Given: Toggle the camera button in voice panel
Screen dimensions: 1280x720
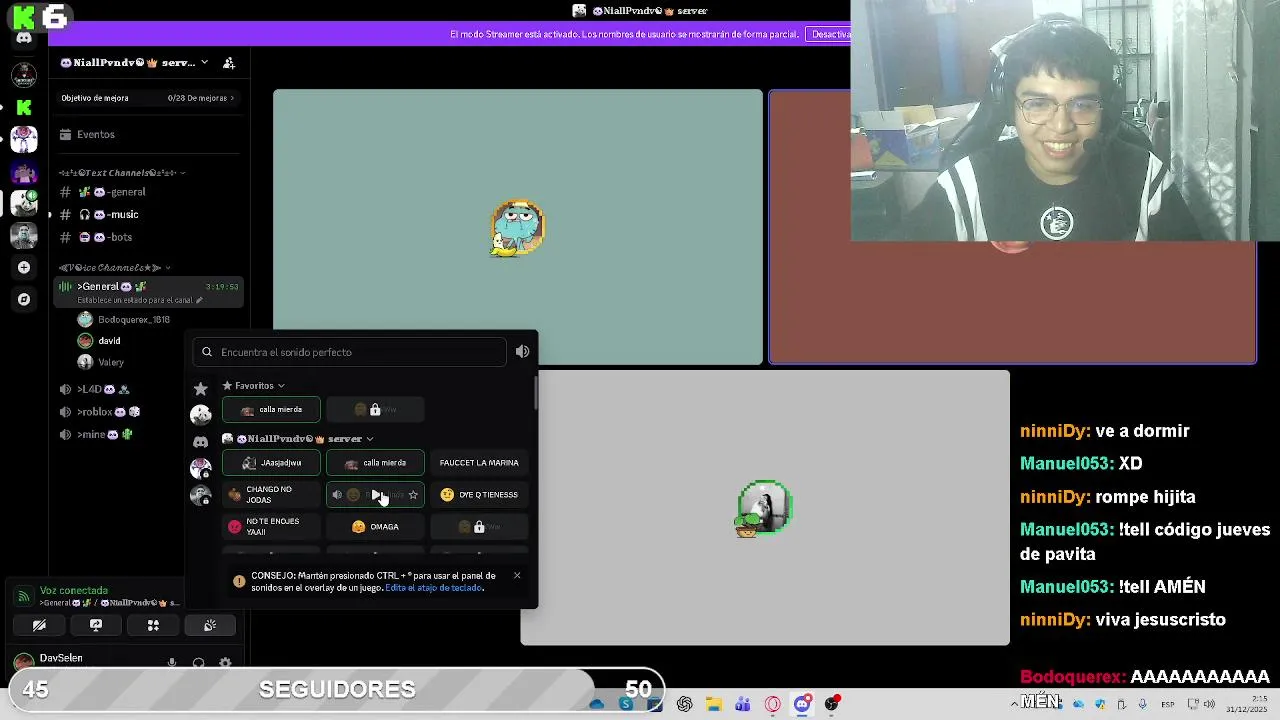Looking at the screenshot, I should click(x=39, y=625).
